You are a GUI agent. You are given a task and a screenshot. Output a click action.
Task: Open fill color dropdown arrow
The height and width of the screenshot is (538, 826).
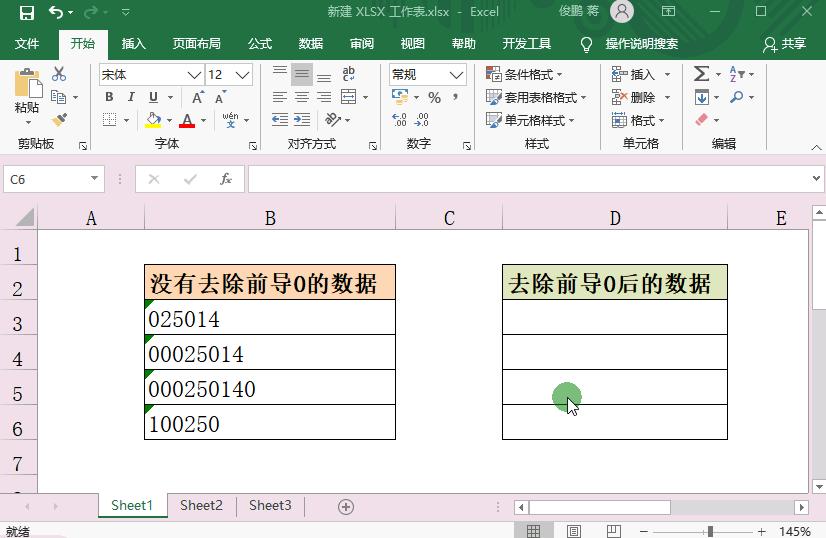[x=169, y=121]
